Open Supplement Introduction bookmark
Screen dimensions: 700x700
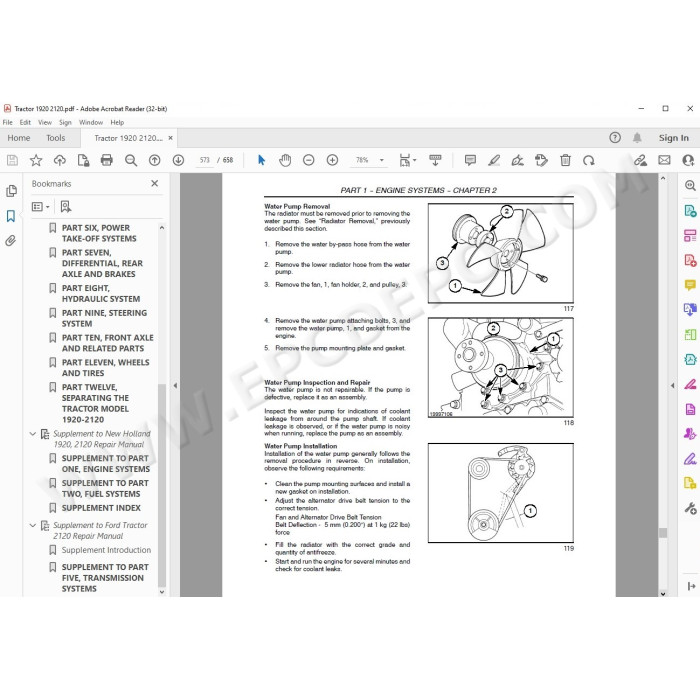(x=106, y=550)
